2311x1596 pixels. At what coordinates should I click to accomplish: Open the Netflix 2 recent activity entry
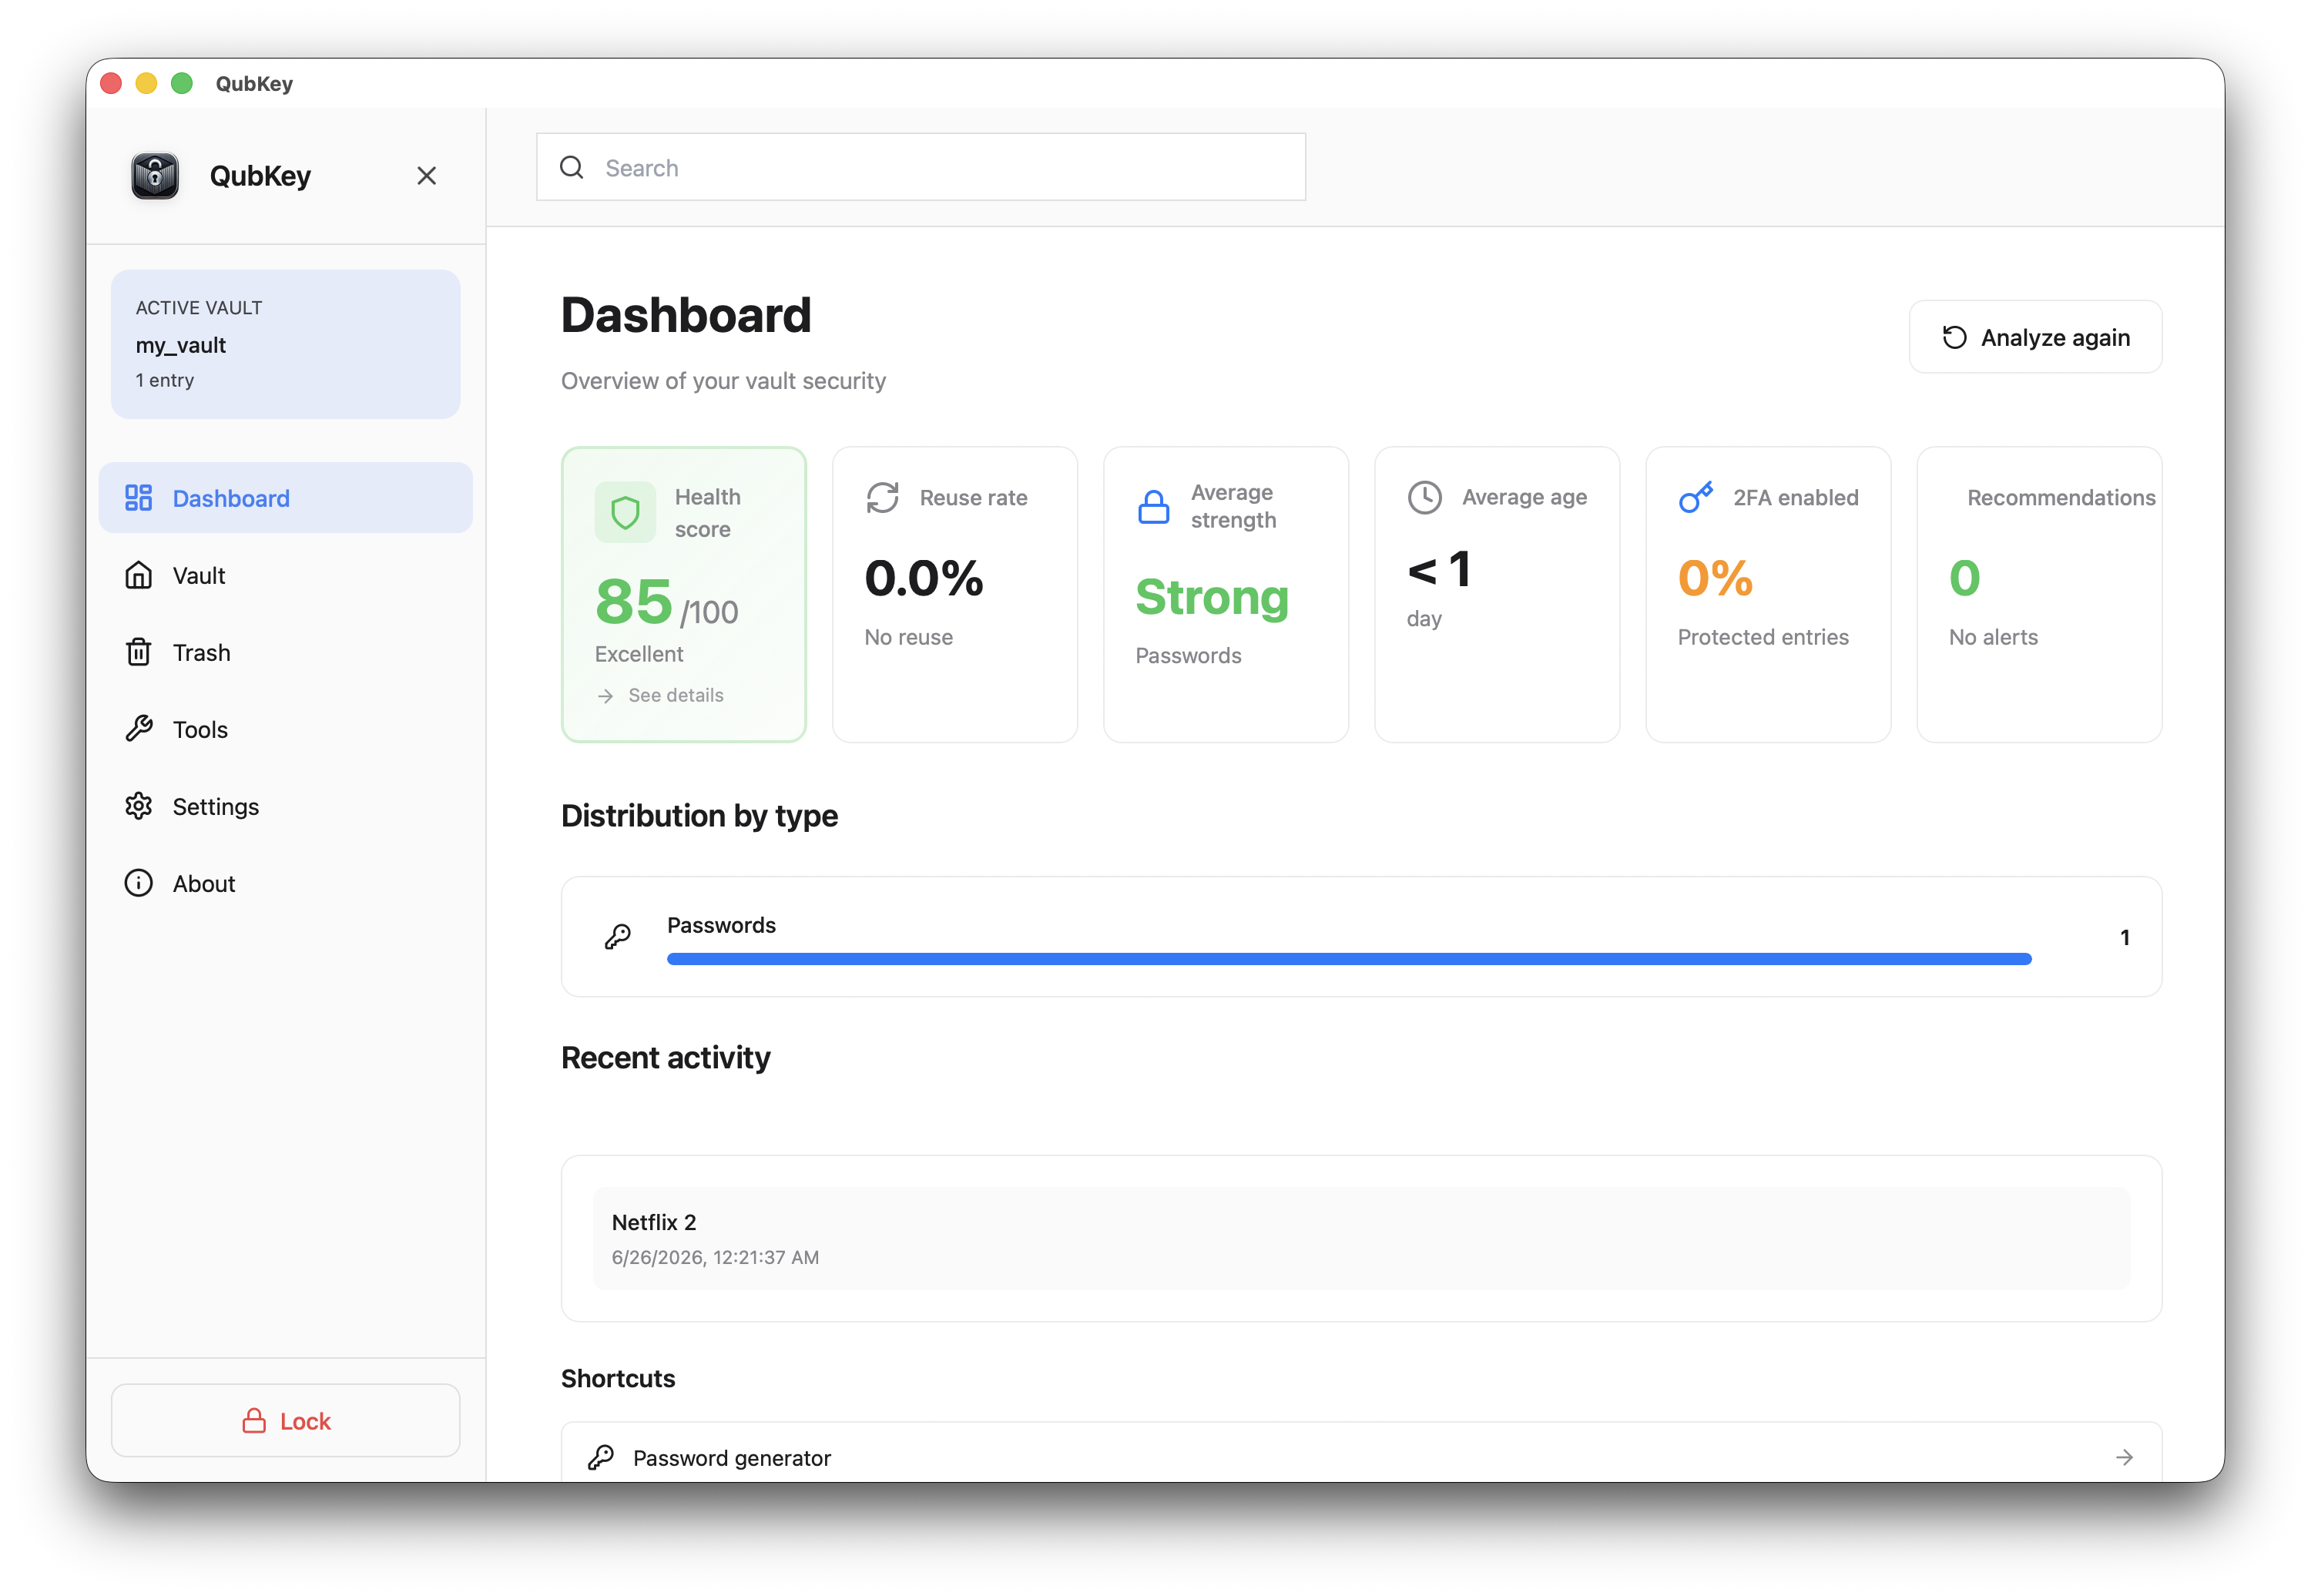click(x=1361, y=1238)
